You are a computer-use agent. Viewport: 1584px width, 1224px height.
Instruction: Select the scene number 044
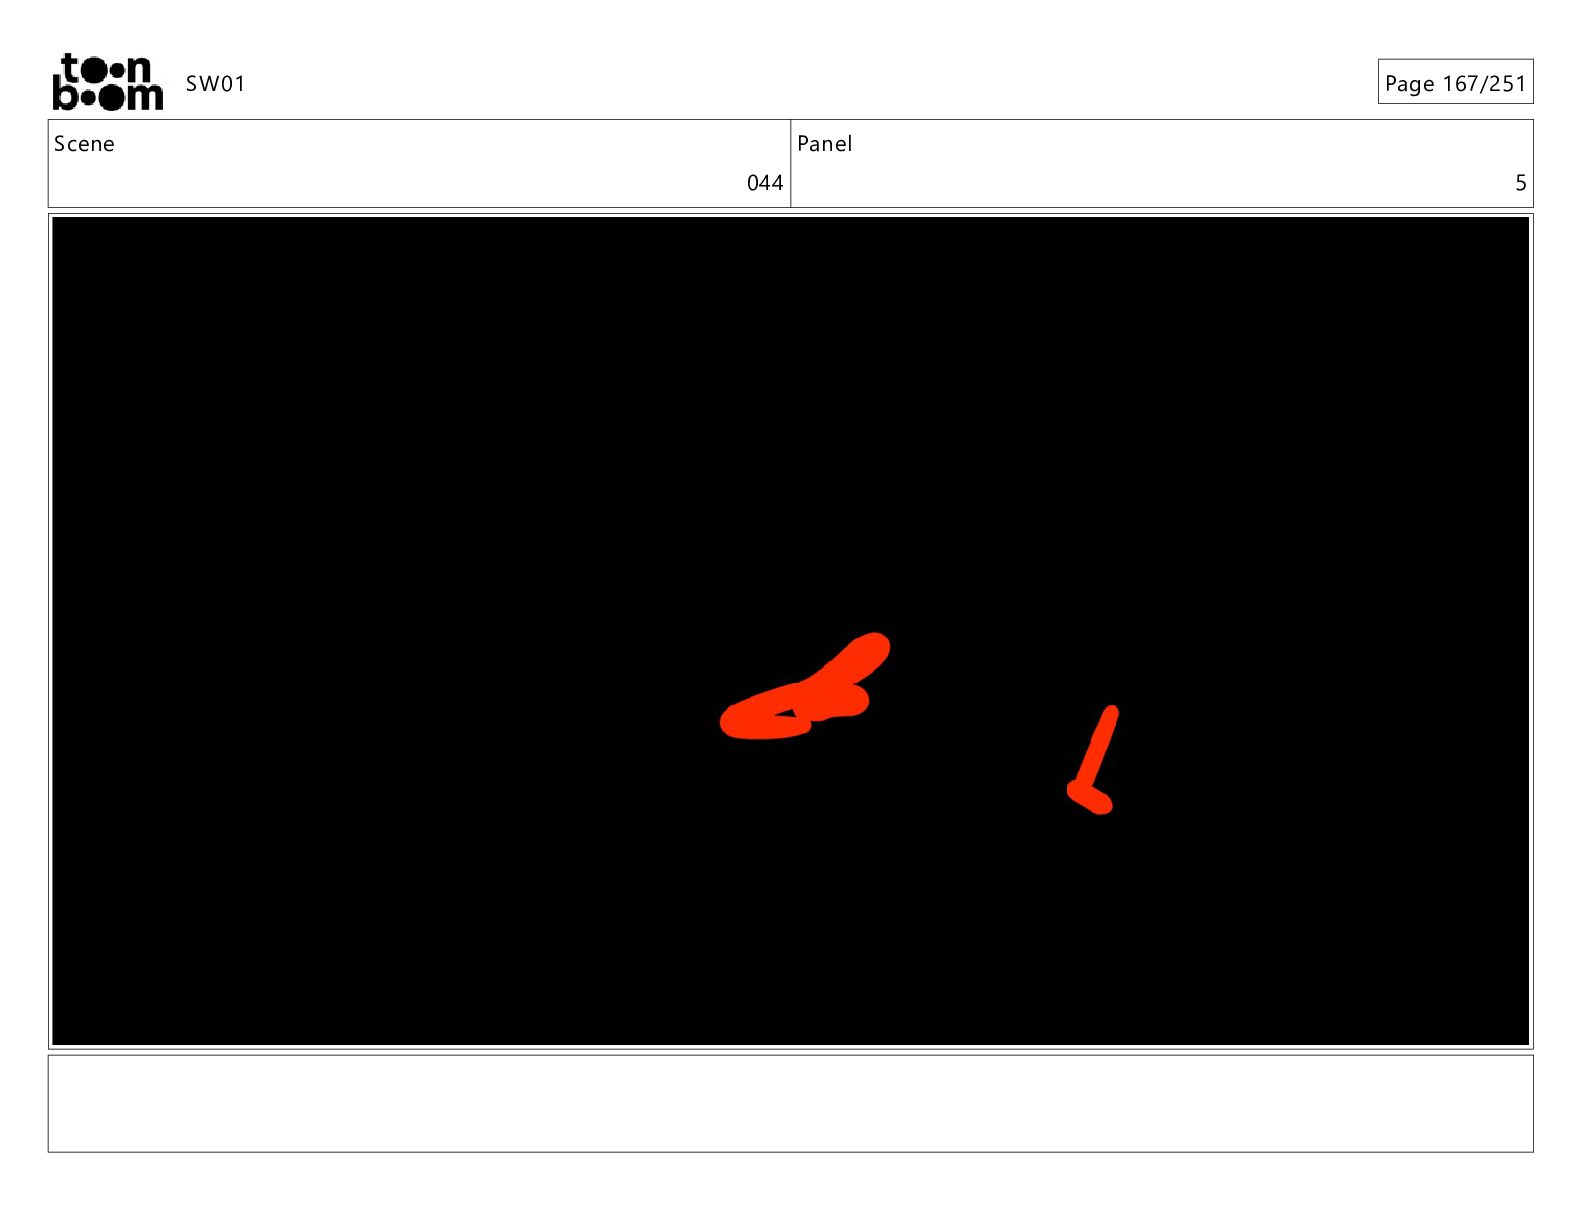765,183
